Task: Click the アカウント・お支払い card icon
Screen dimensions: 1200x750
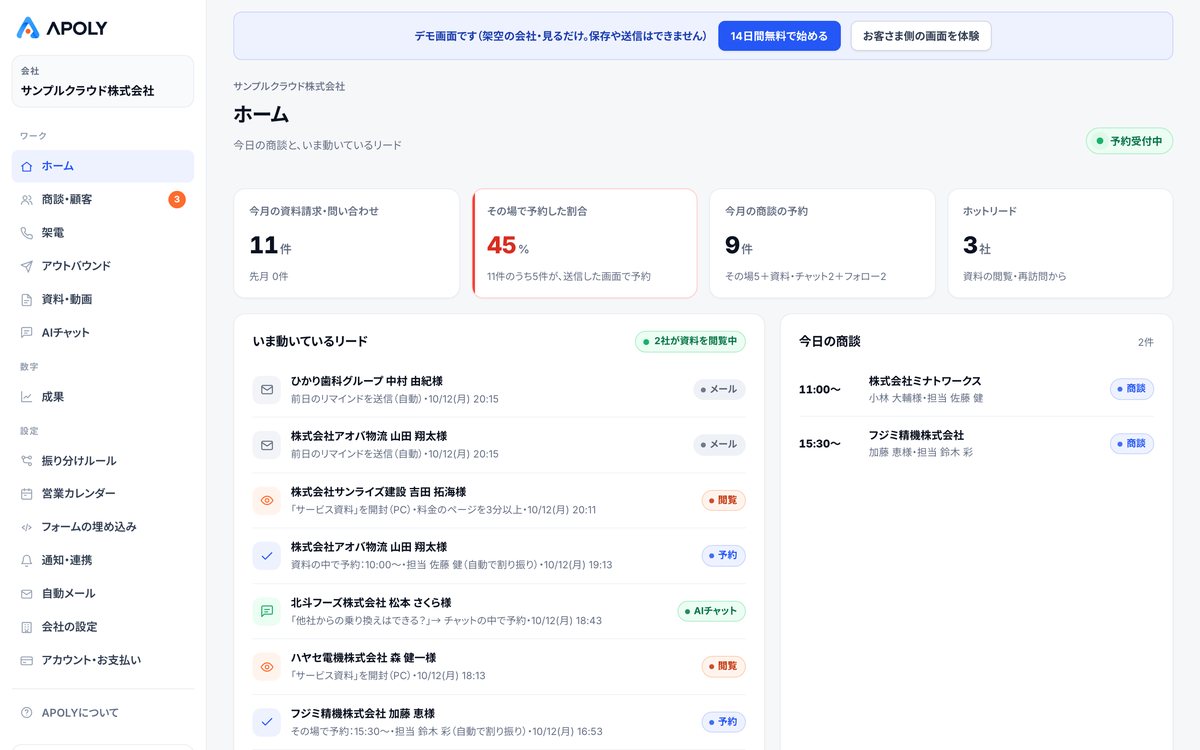Action: [x=27, y=660]
